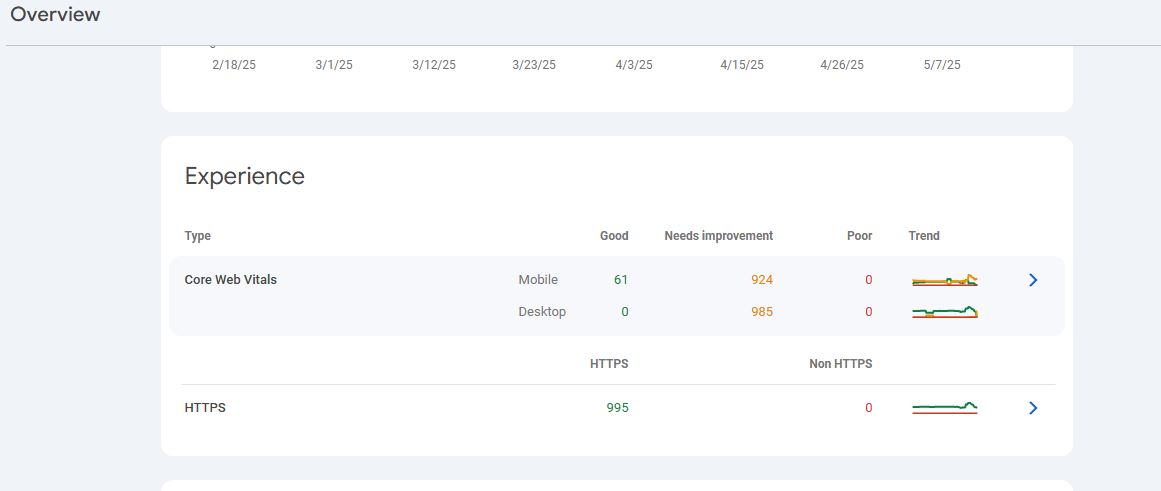Viewport: 1161px width, 491px height.
Task: Click the Experience section heading
Action: (245, 176)
